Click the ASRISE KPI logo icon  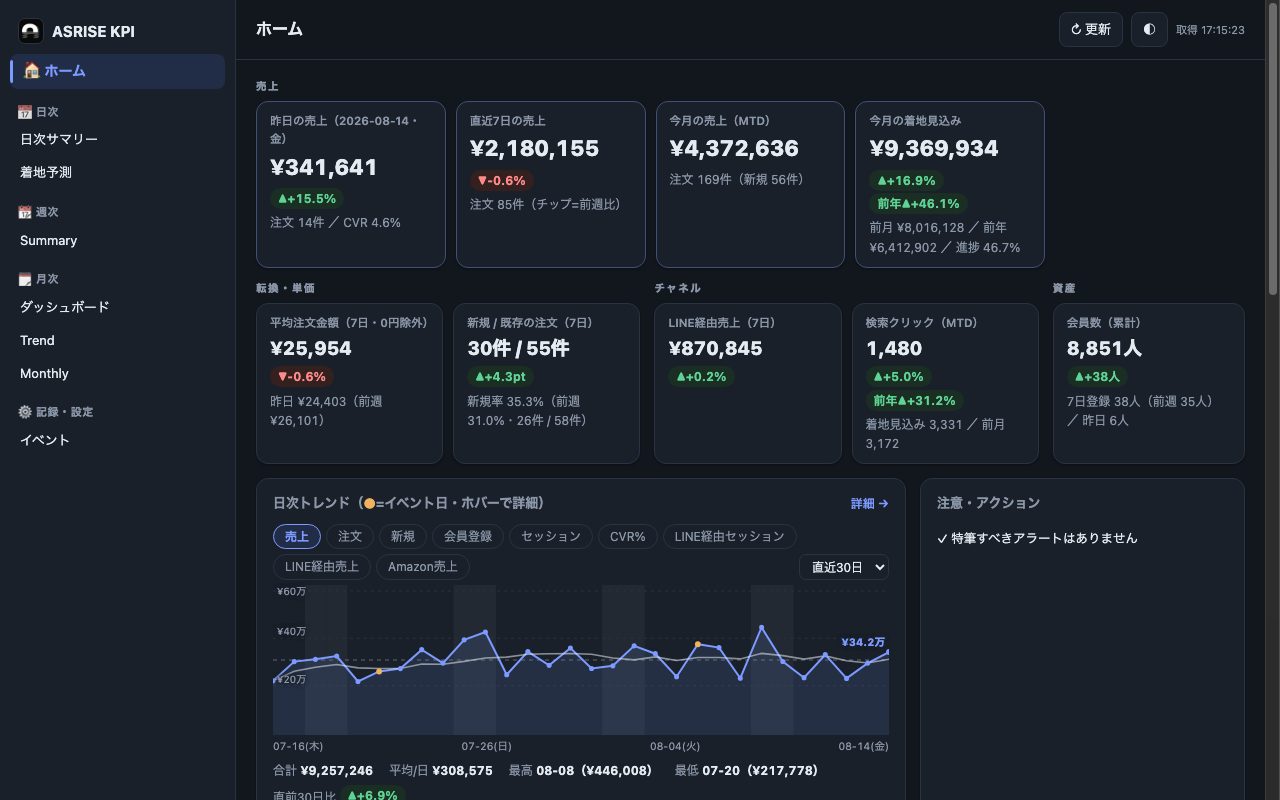pos(31,31)
